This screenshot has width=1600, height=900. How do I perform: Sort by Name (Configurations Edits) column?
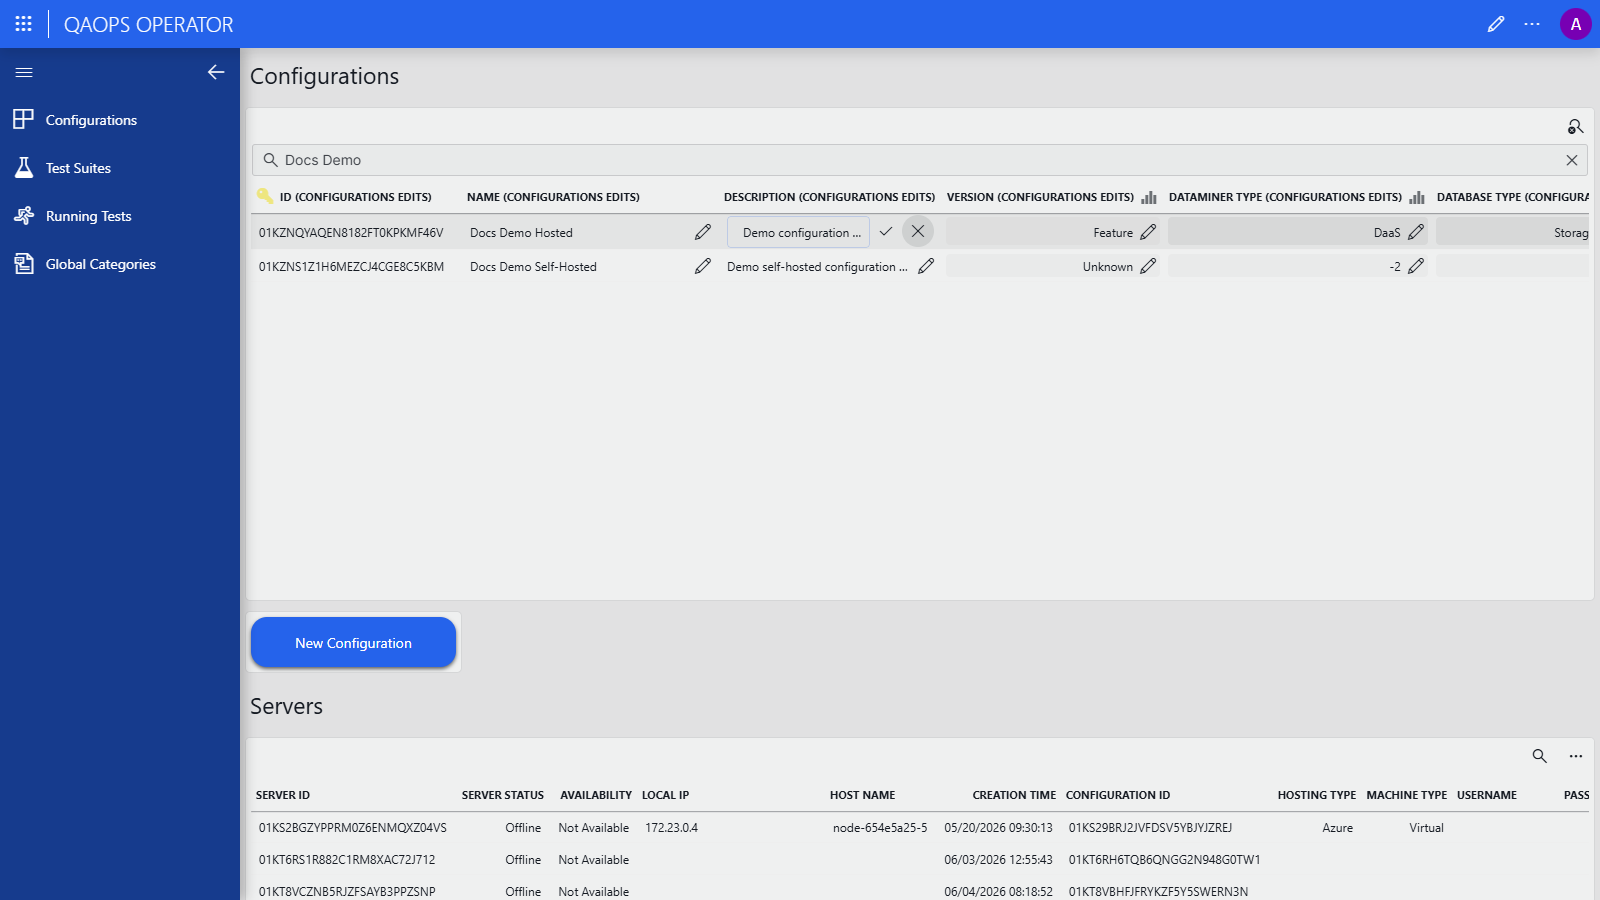pyautogui.click(x=553, y=197)
